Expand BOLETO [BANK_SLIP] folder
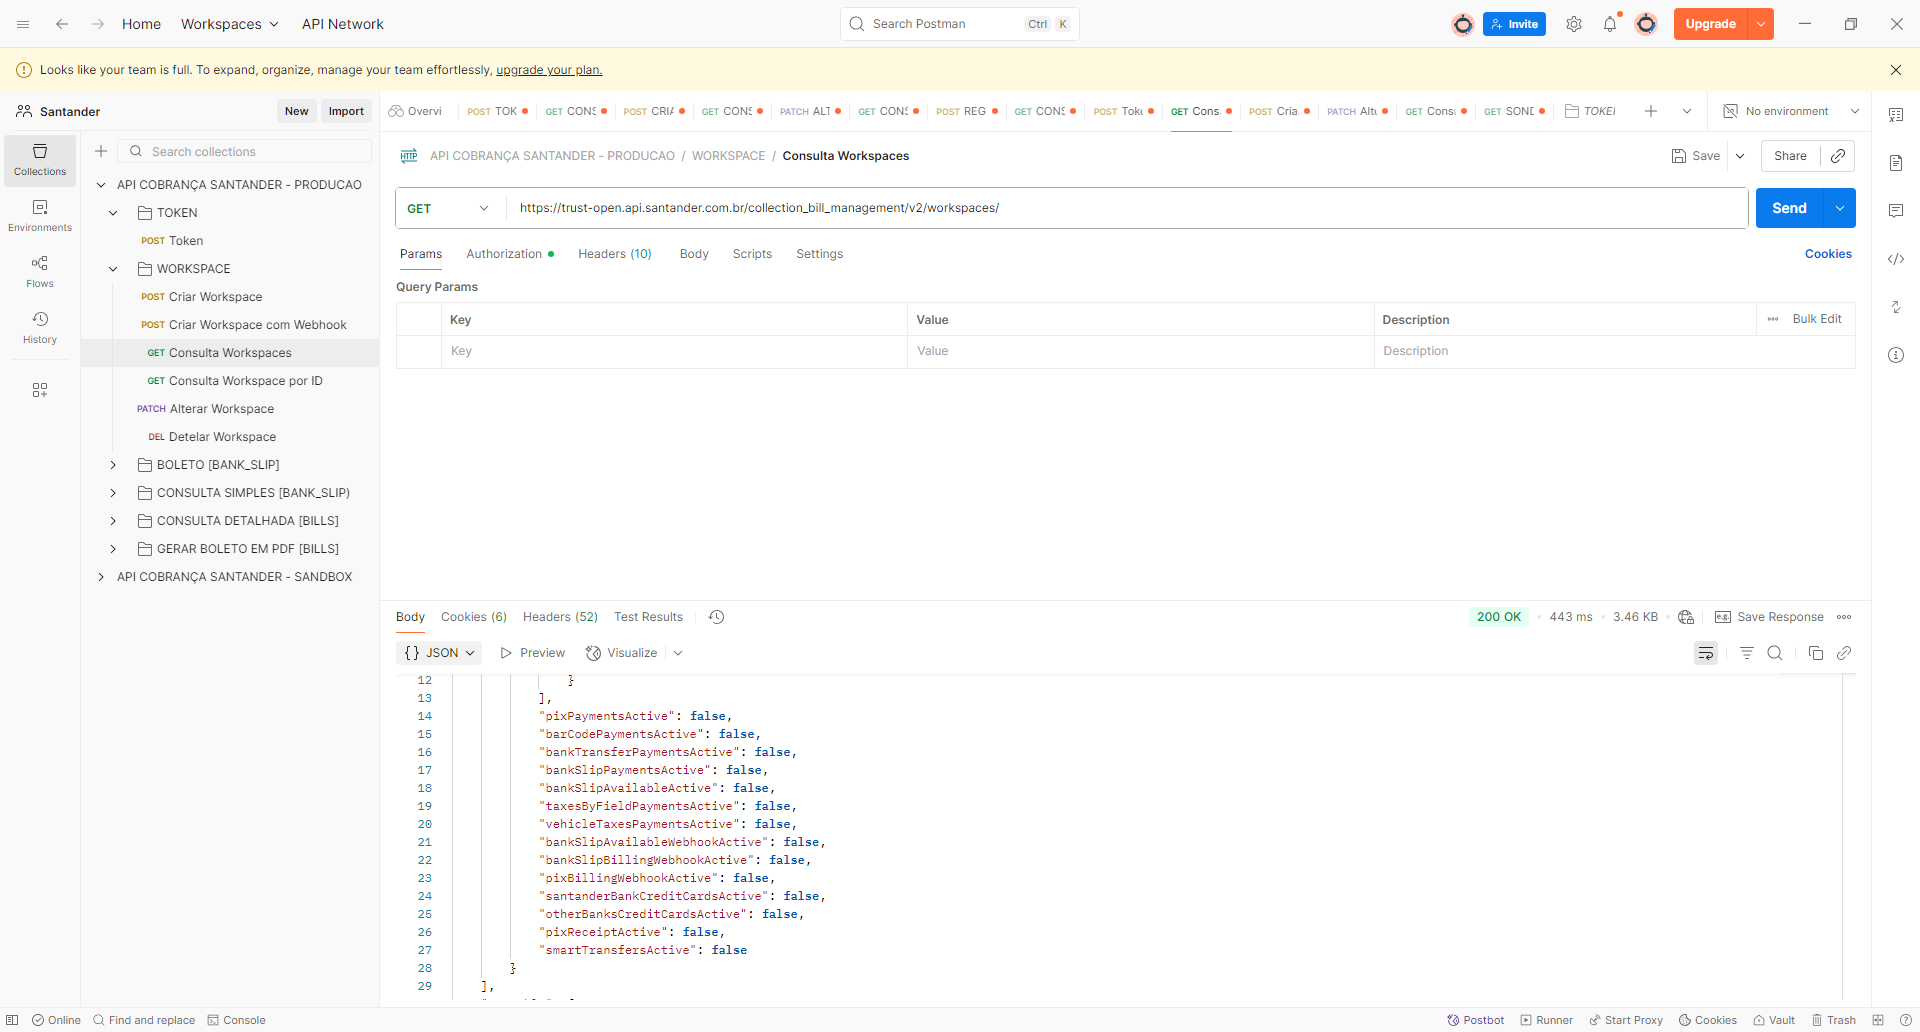Image resolution: width=1920 pixels, height=1032 pixels. pyautogui.click(x=113, y=465)
